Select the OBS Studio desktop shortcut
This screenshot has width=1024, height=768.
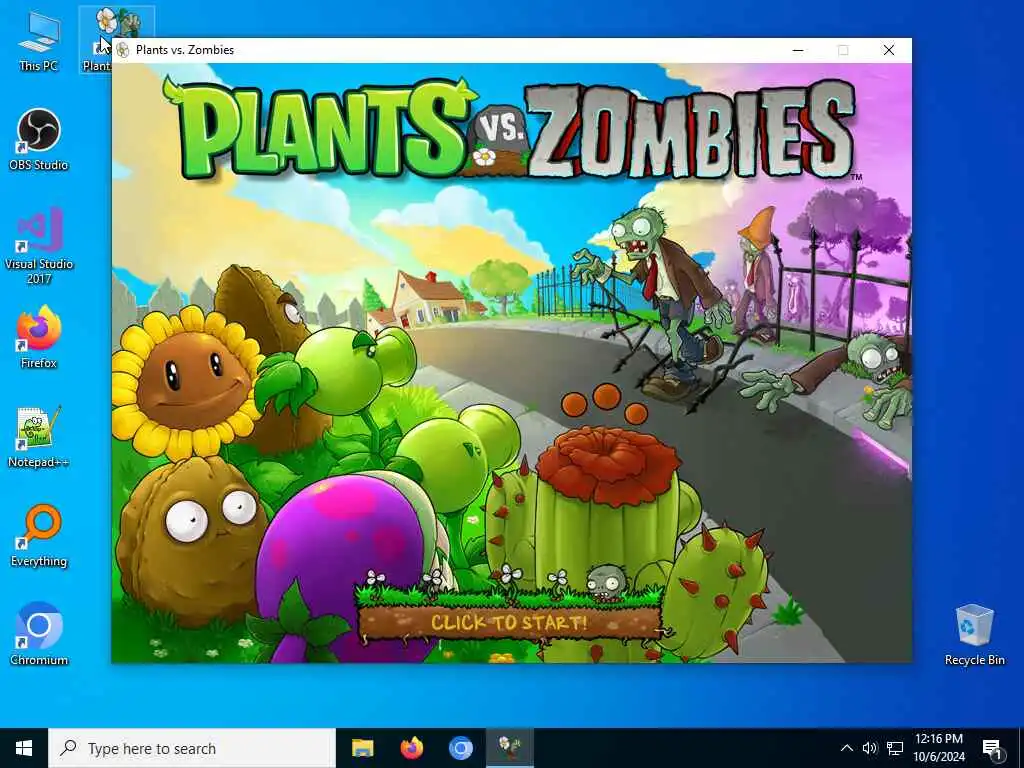39,139
